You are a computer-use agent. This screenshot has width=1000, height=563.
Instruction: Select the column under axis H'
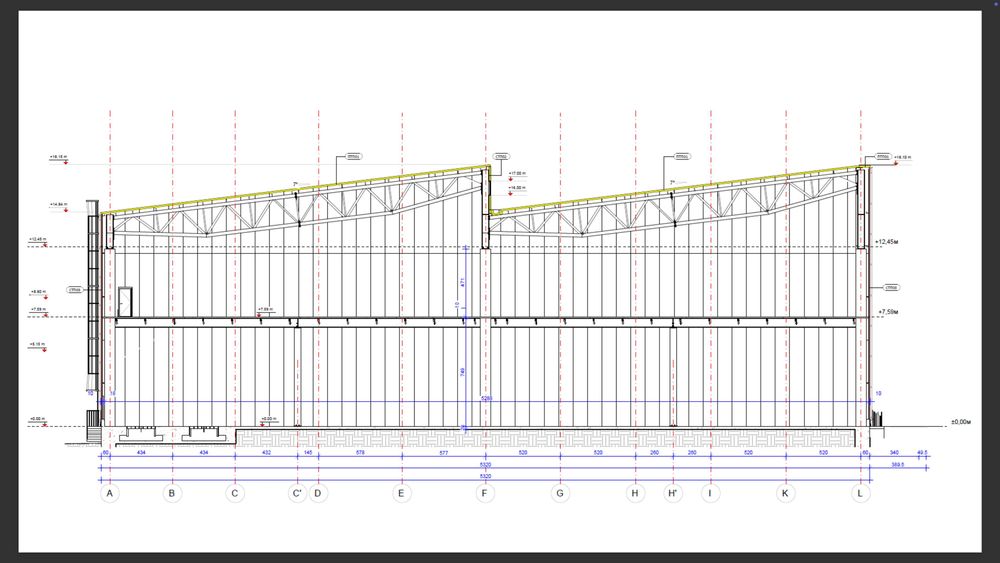click(x=673, y=377)
